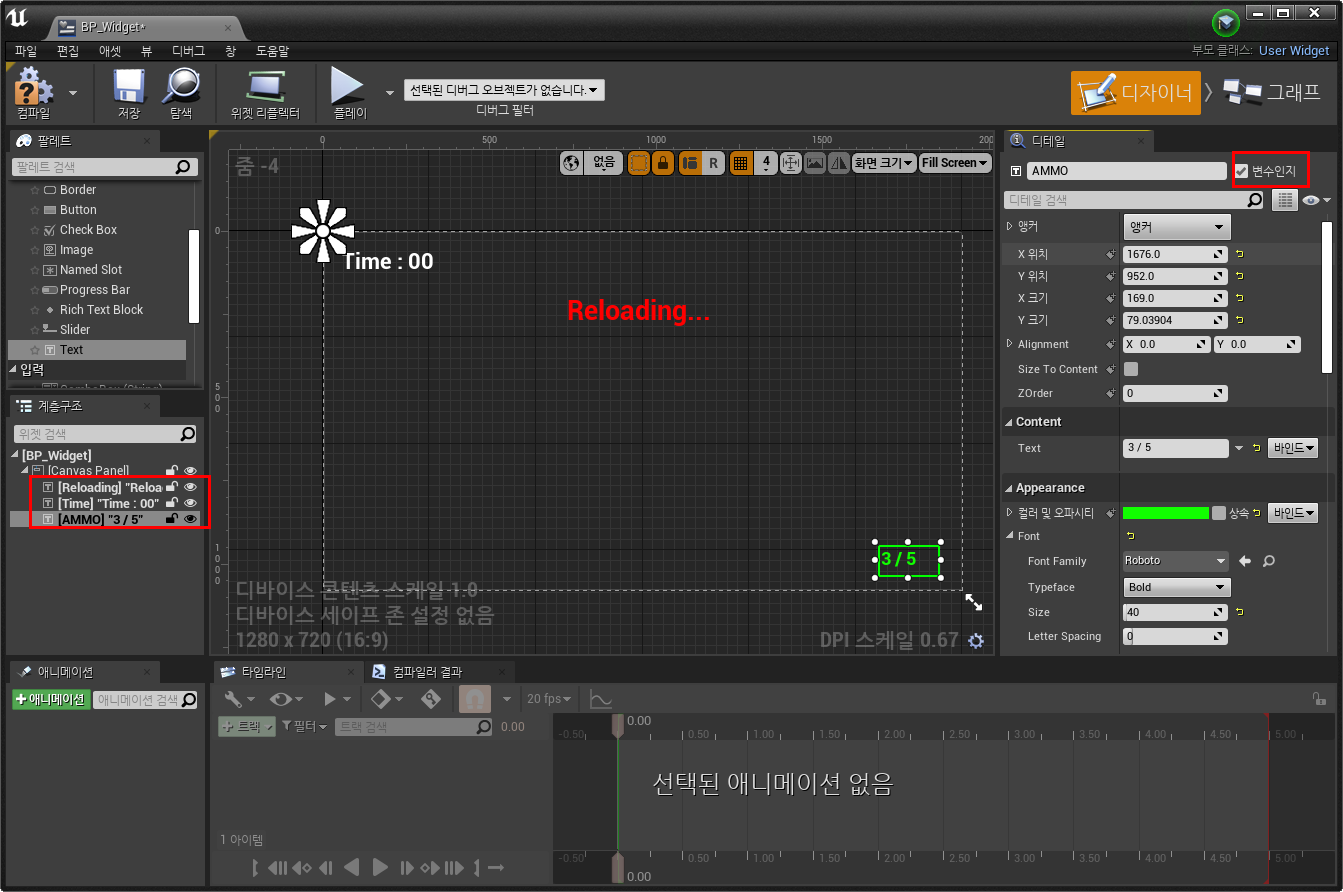Open the 20 fps frame rate dropdown
Viewport: 1343px width, 892px height.
[549, 699]
